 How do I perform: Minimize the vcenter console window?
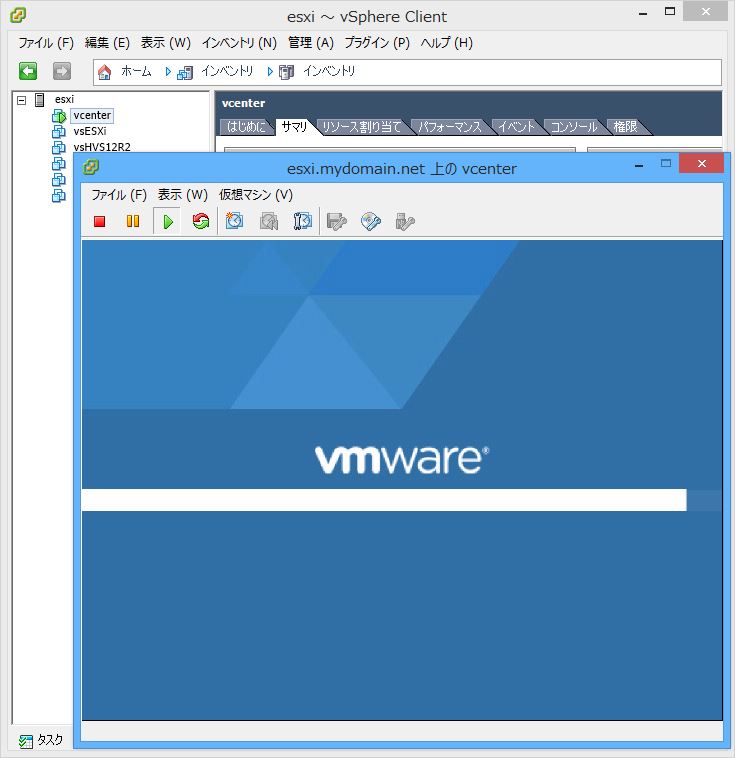639,165
